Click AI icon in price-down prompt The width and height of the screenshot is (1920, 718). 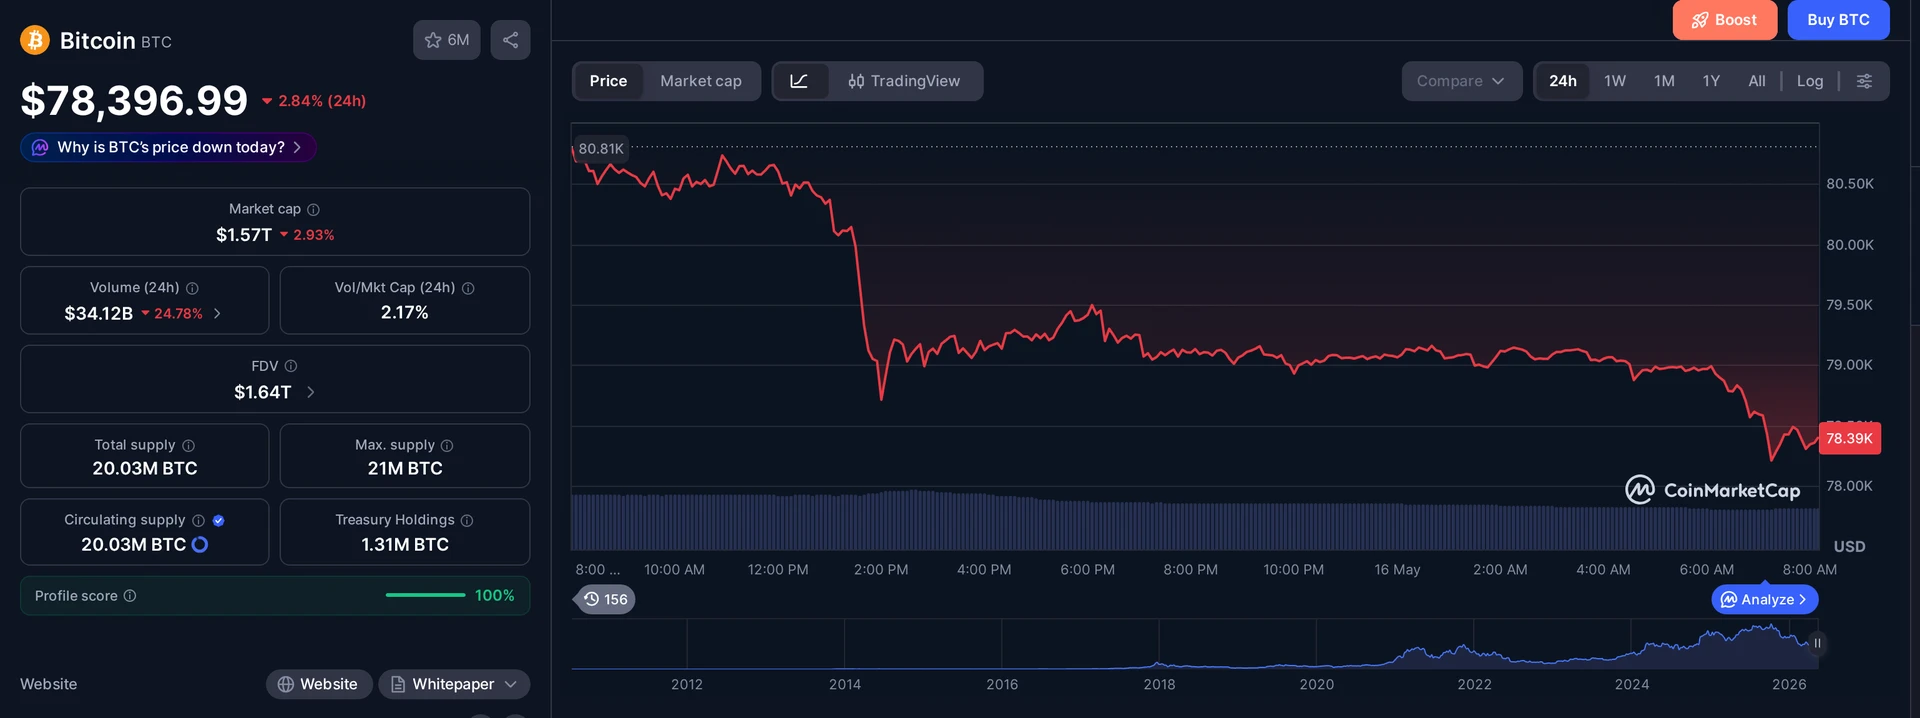(x=40, y=147)
